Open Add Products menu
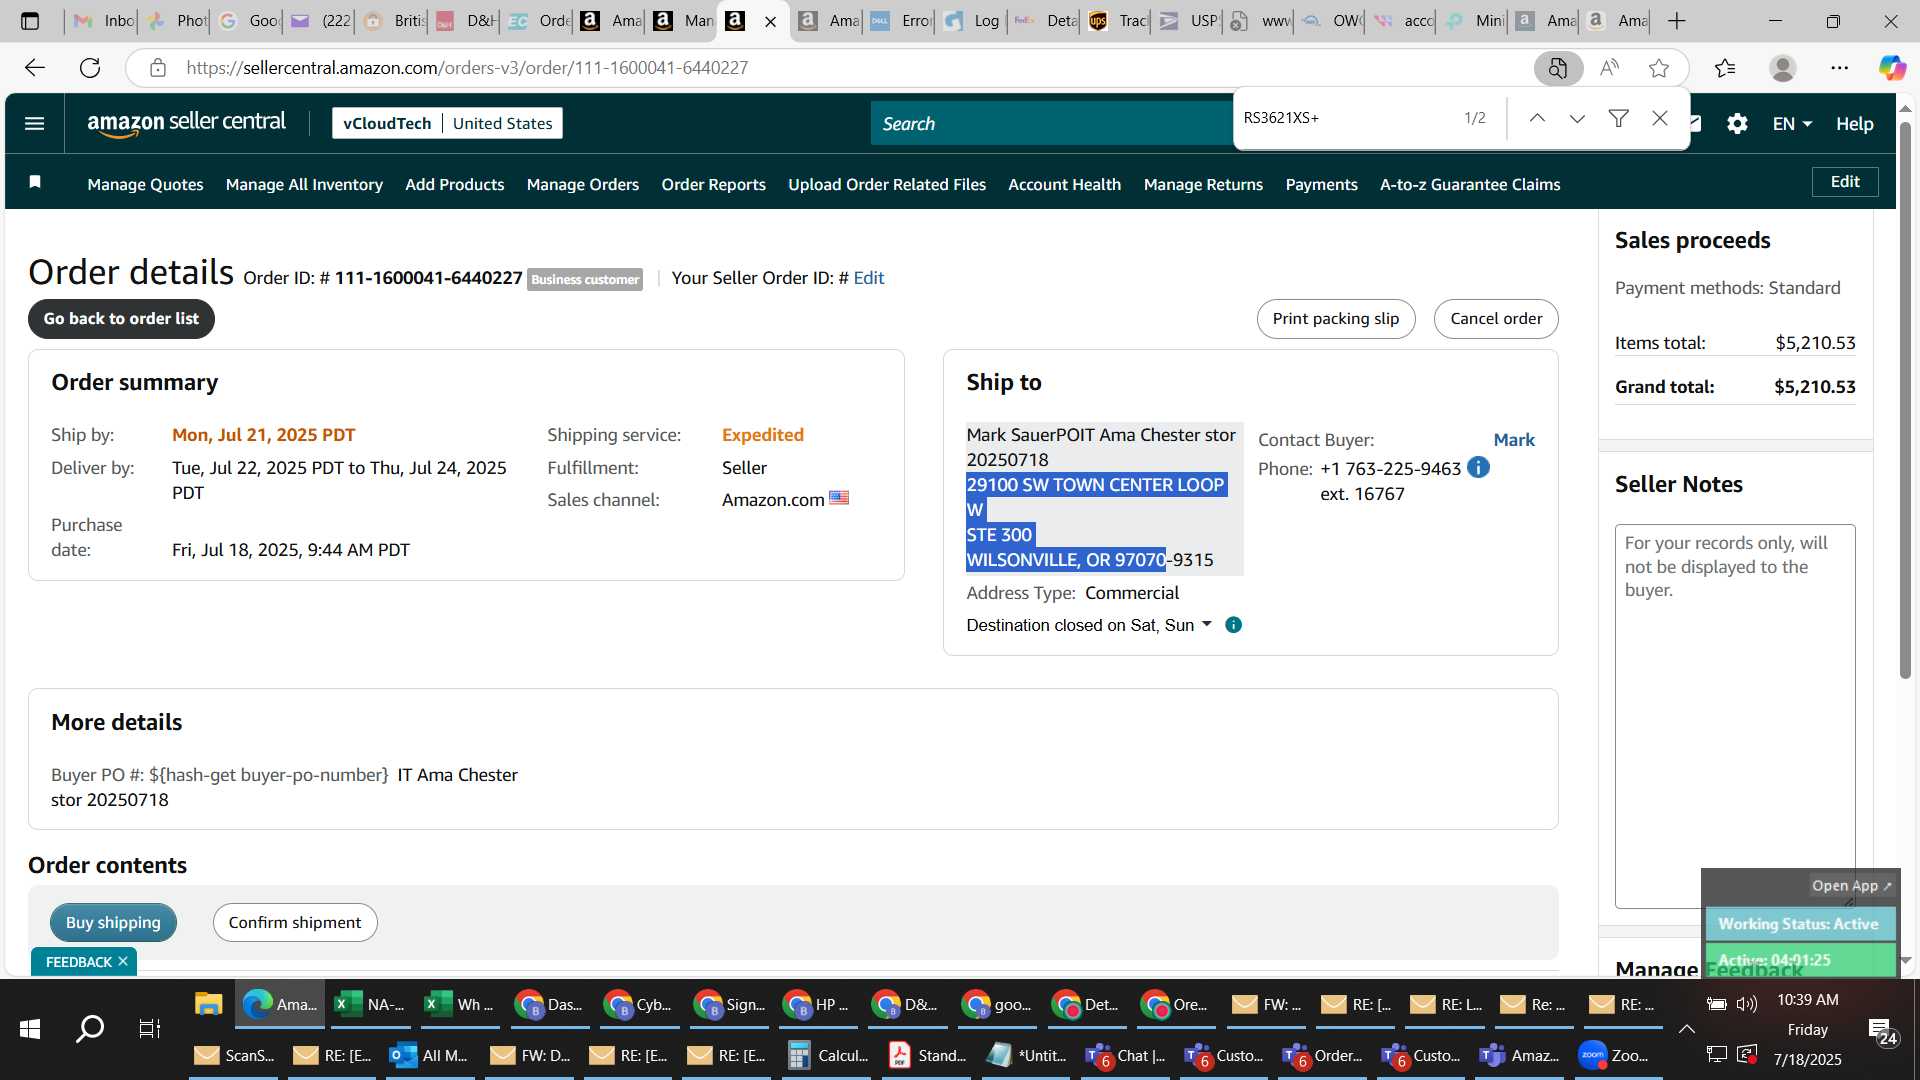Screen dimensions: 1920x1080 click(454, 184)
